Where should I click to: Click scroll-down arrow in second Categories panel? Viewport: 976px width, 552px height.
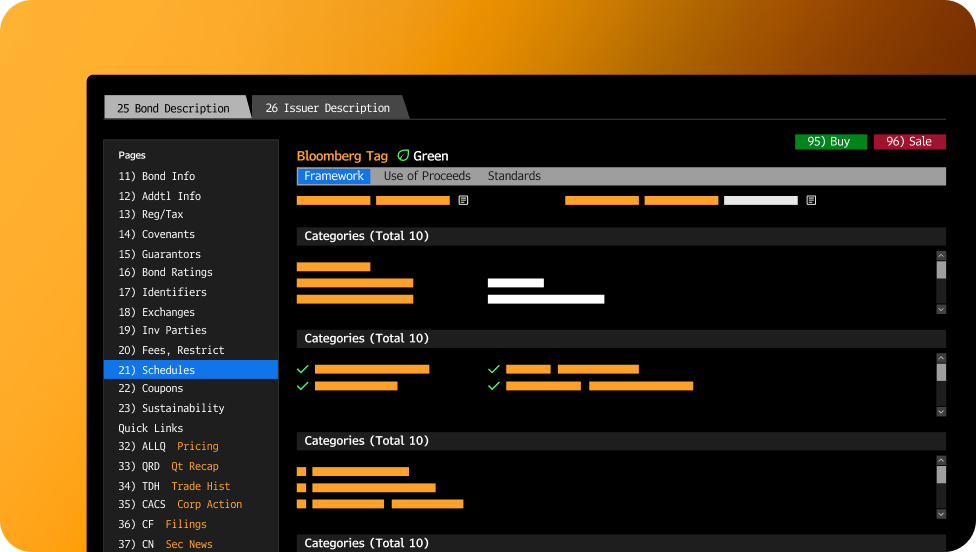tap(941, 411)
